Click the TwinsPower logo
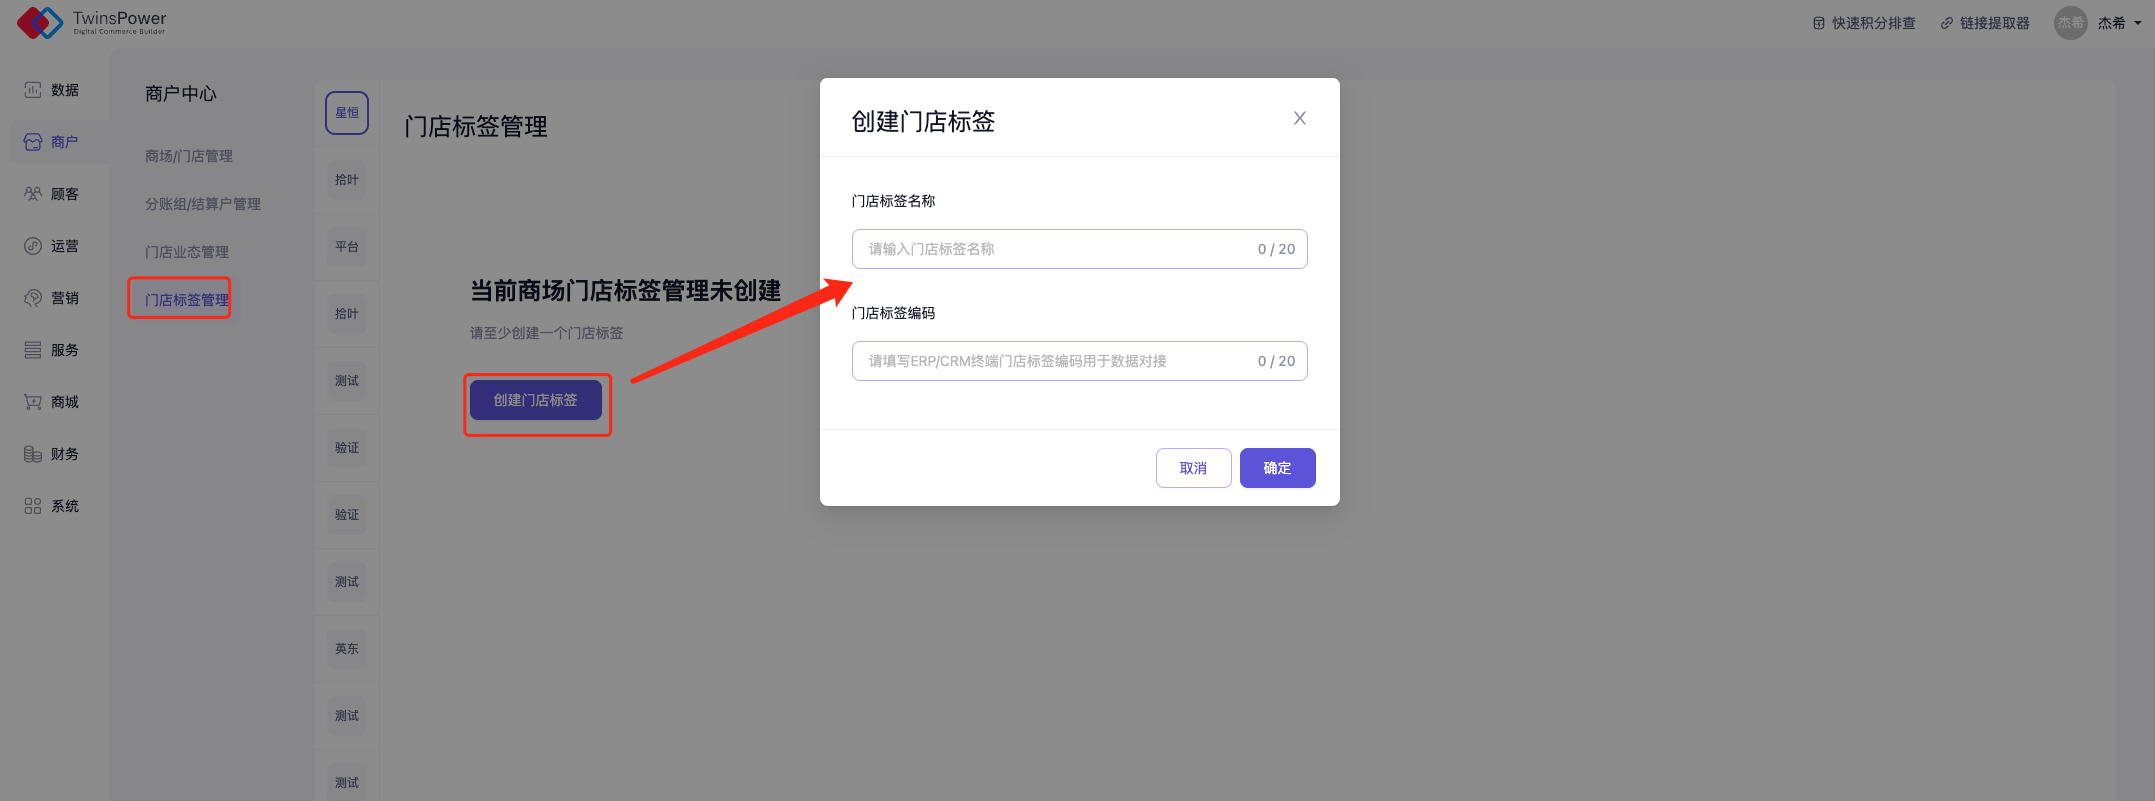The image size is (2155, 801). [x=92, y=22]
